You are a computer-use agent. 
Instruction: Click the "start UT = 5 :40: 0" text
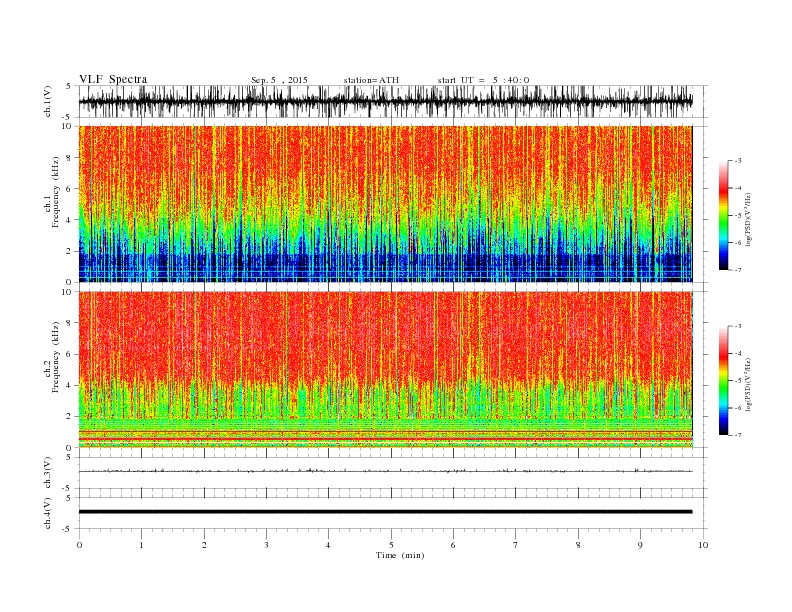[x=483, y=80]
